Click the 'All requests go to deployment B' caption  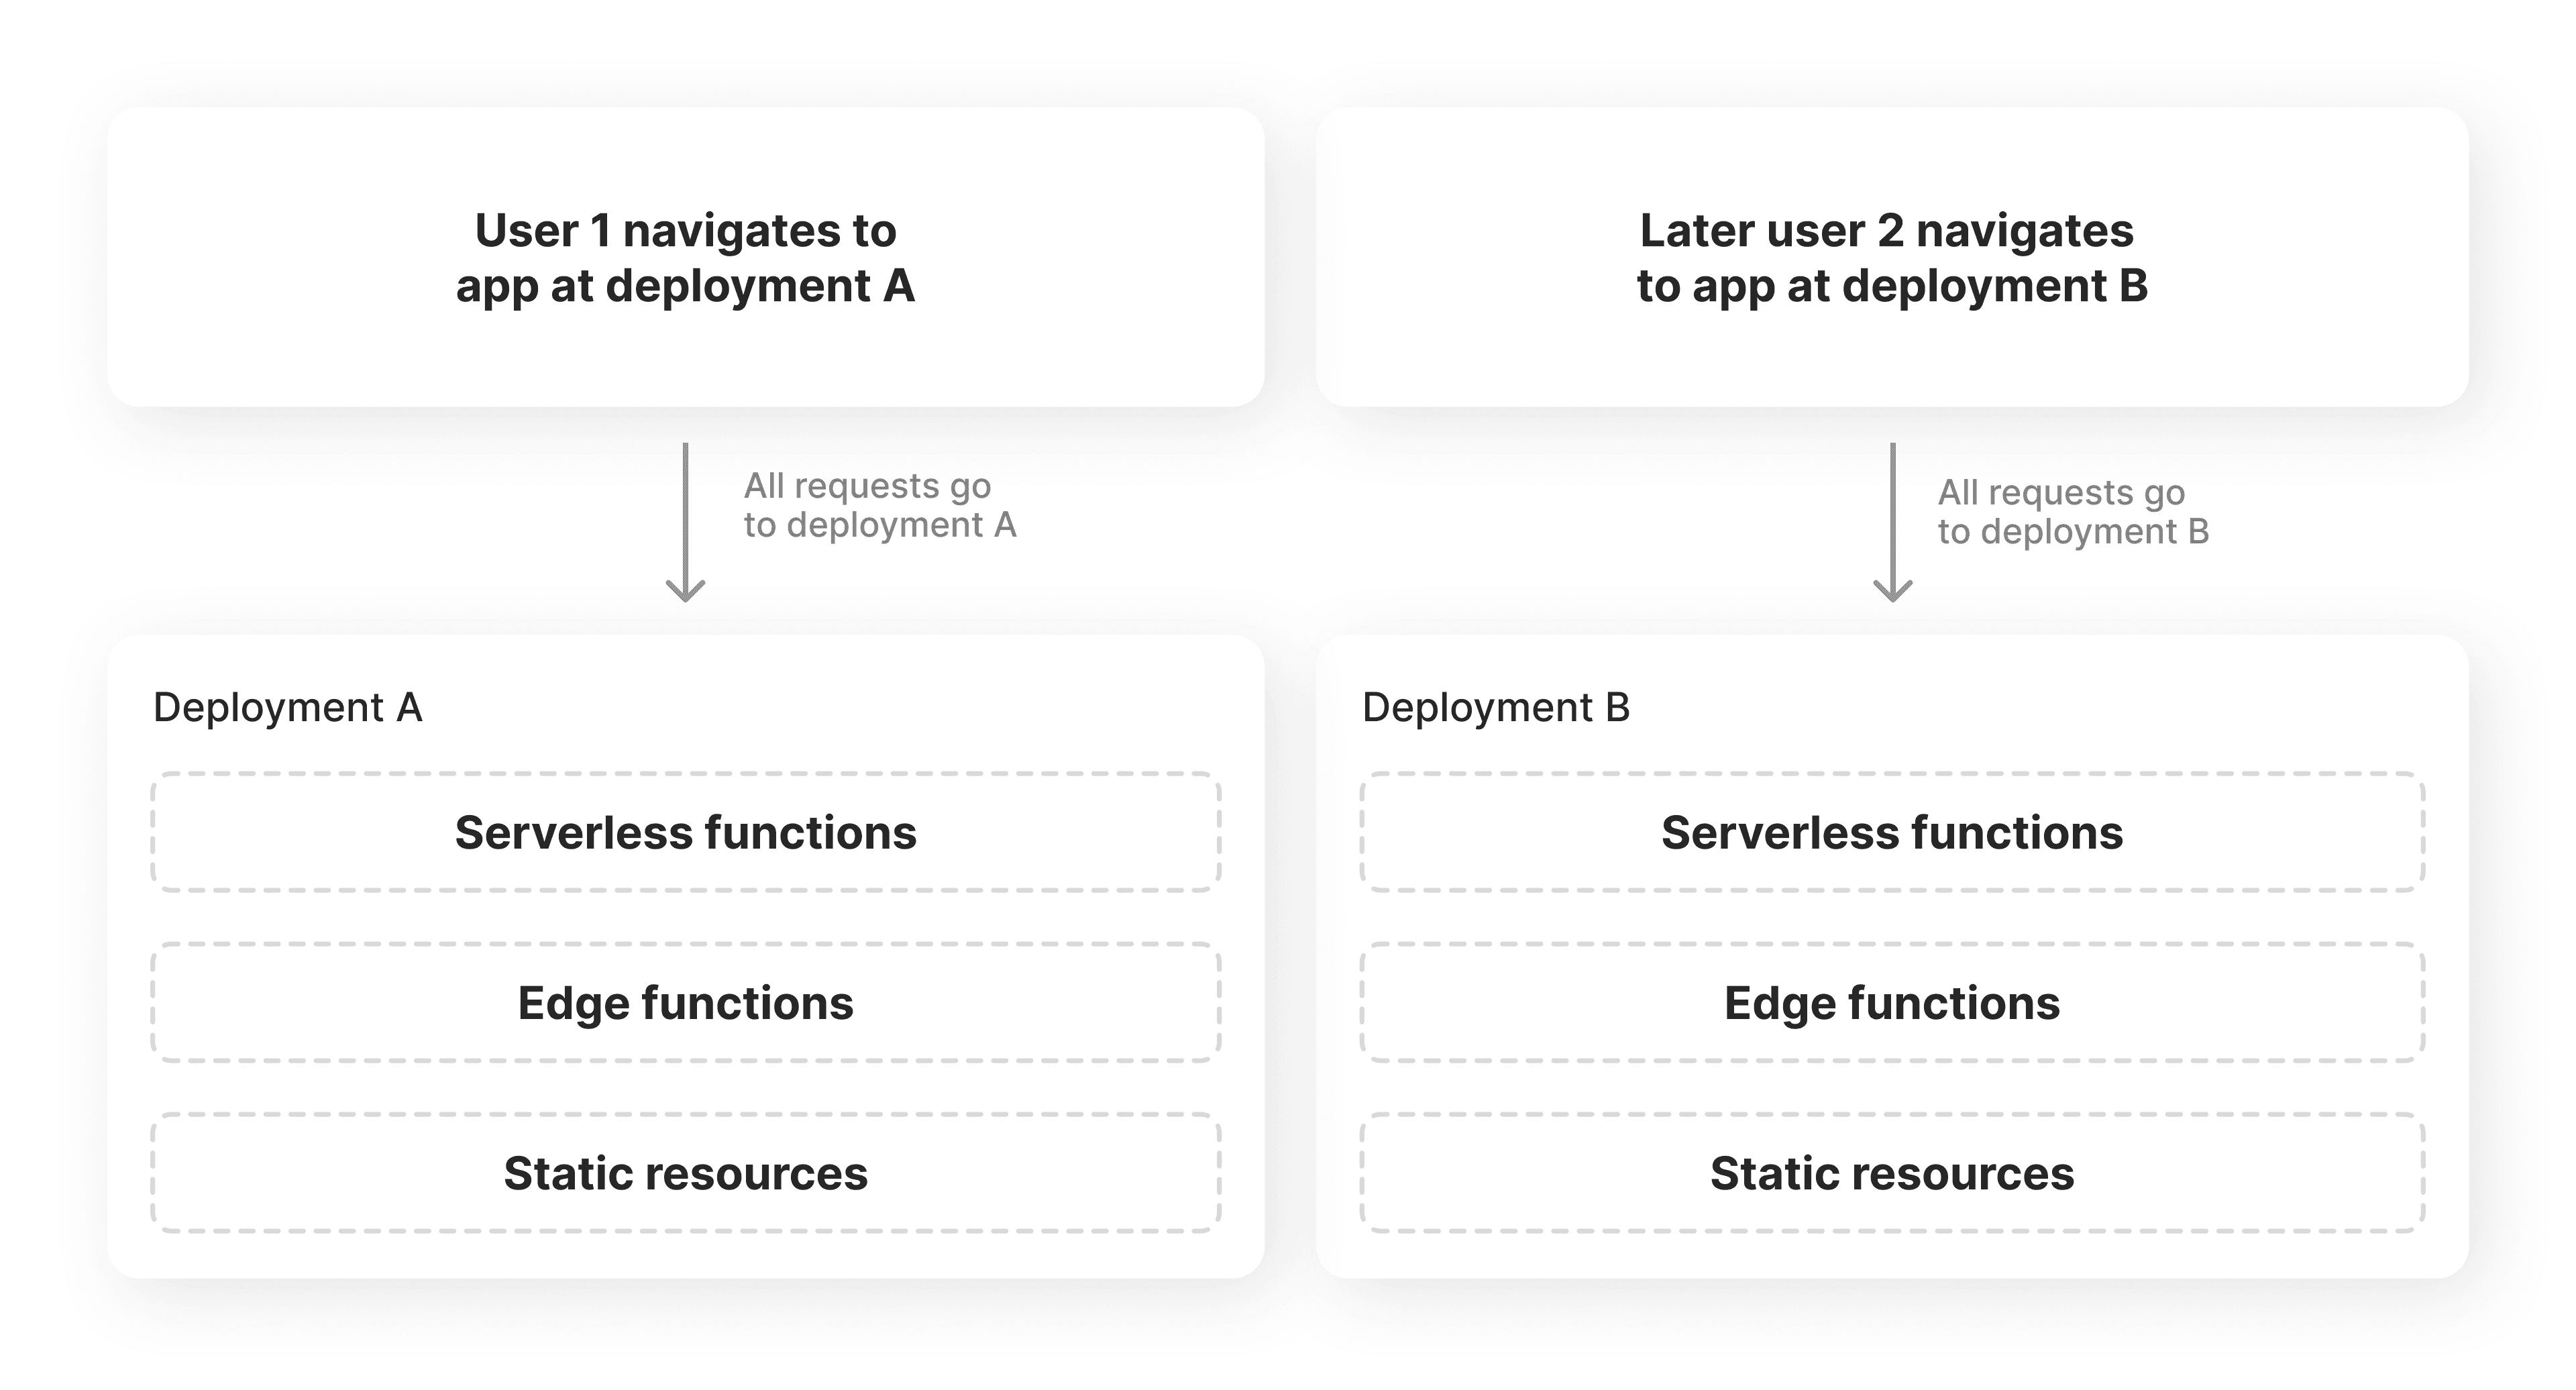click(x=2073, y=512)
